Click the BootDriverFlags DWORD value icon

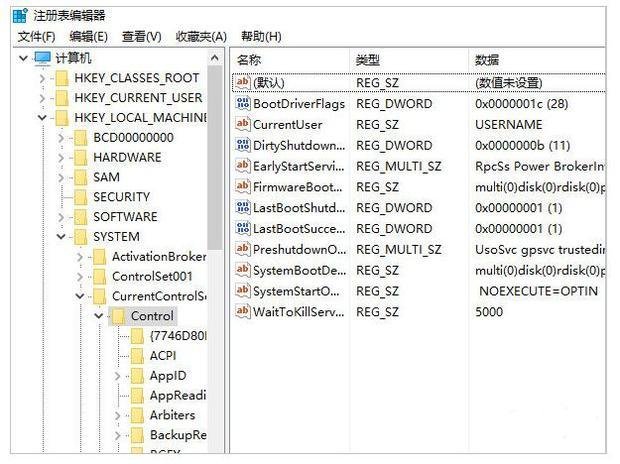click(x=242, y=103)
